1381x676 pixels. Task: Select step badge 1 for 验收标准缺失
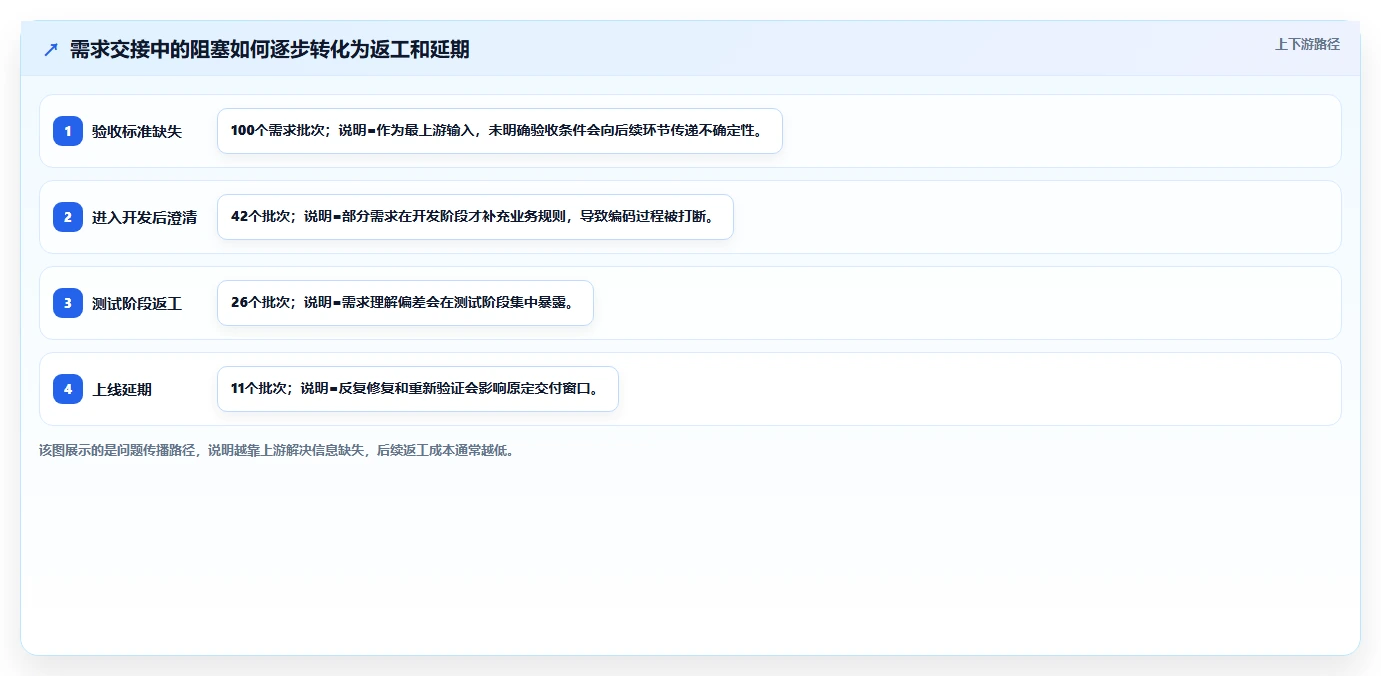(x=68, y=131)
